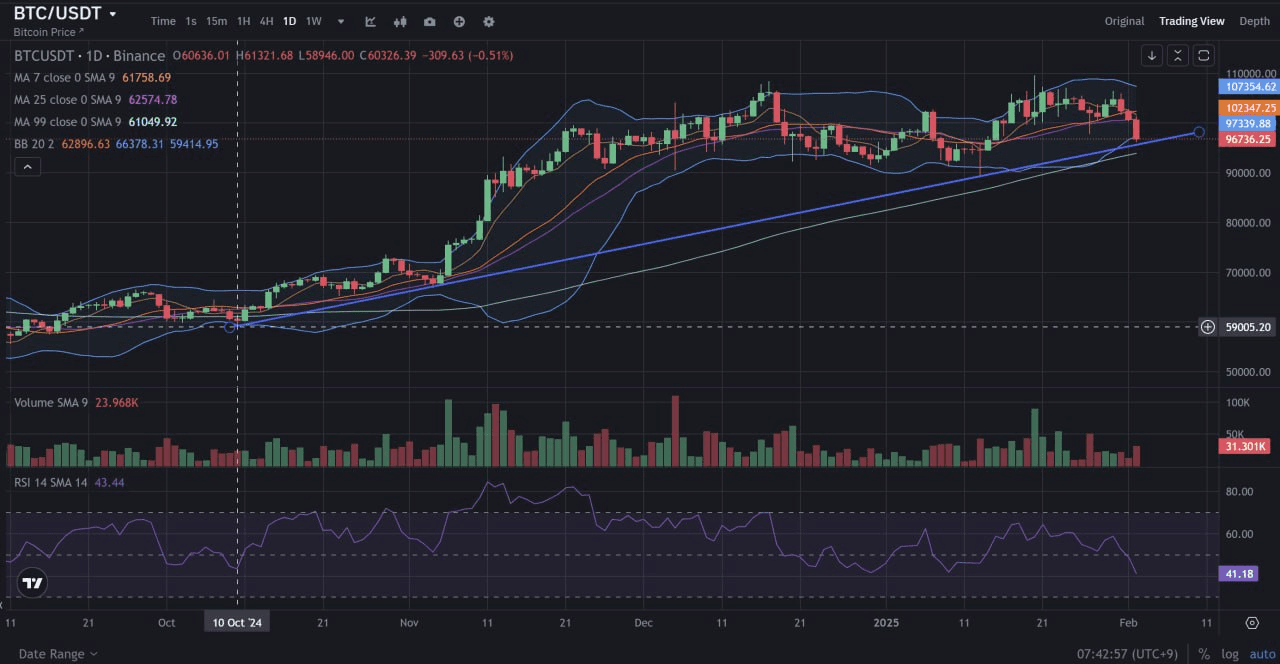This screenshot has height=664, width=1280.
Task: Click the plus icon beside 59005.20
Action: click(x=1208, y=327)
